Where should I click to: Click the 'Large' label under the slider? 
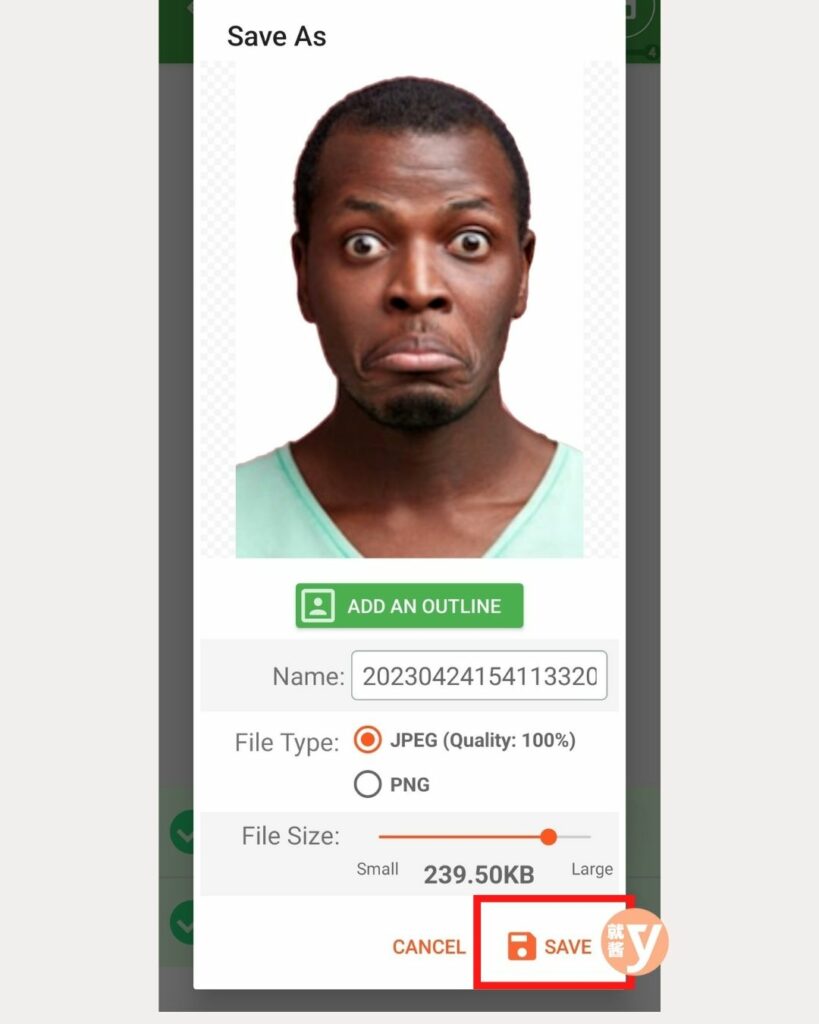(x=592, y=869)
